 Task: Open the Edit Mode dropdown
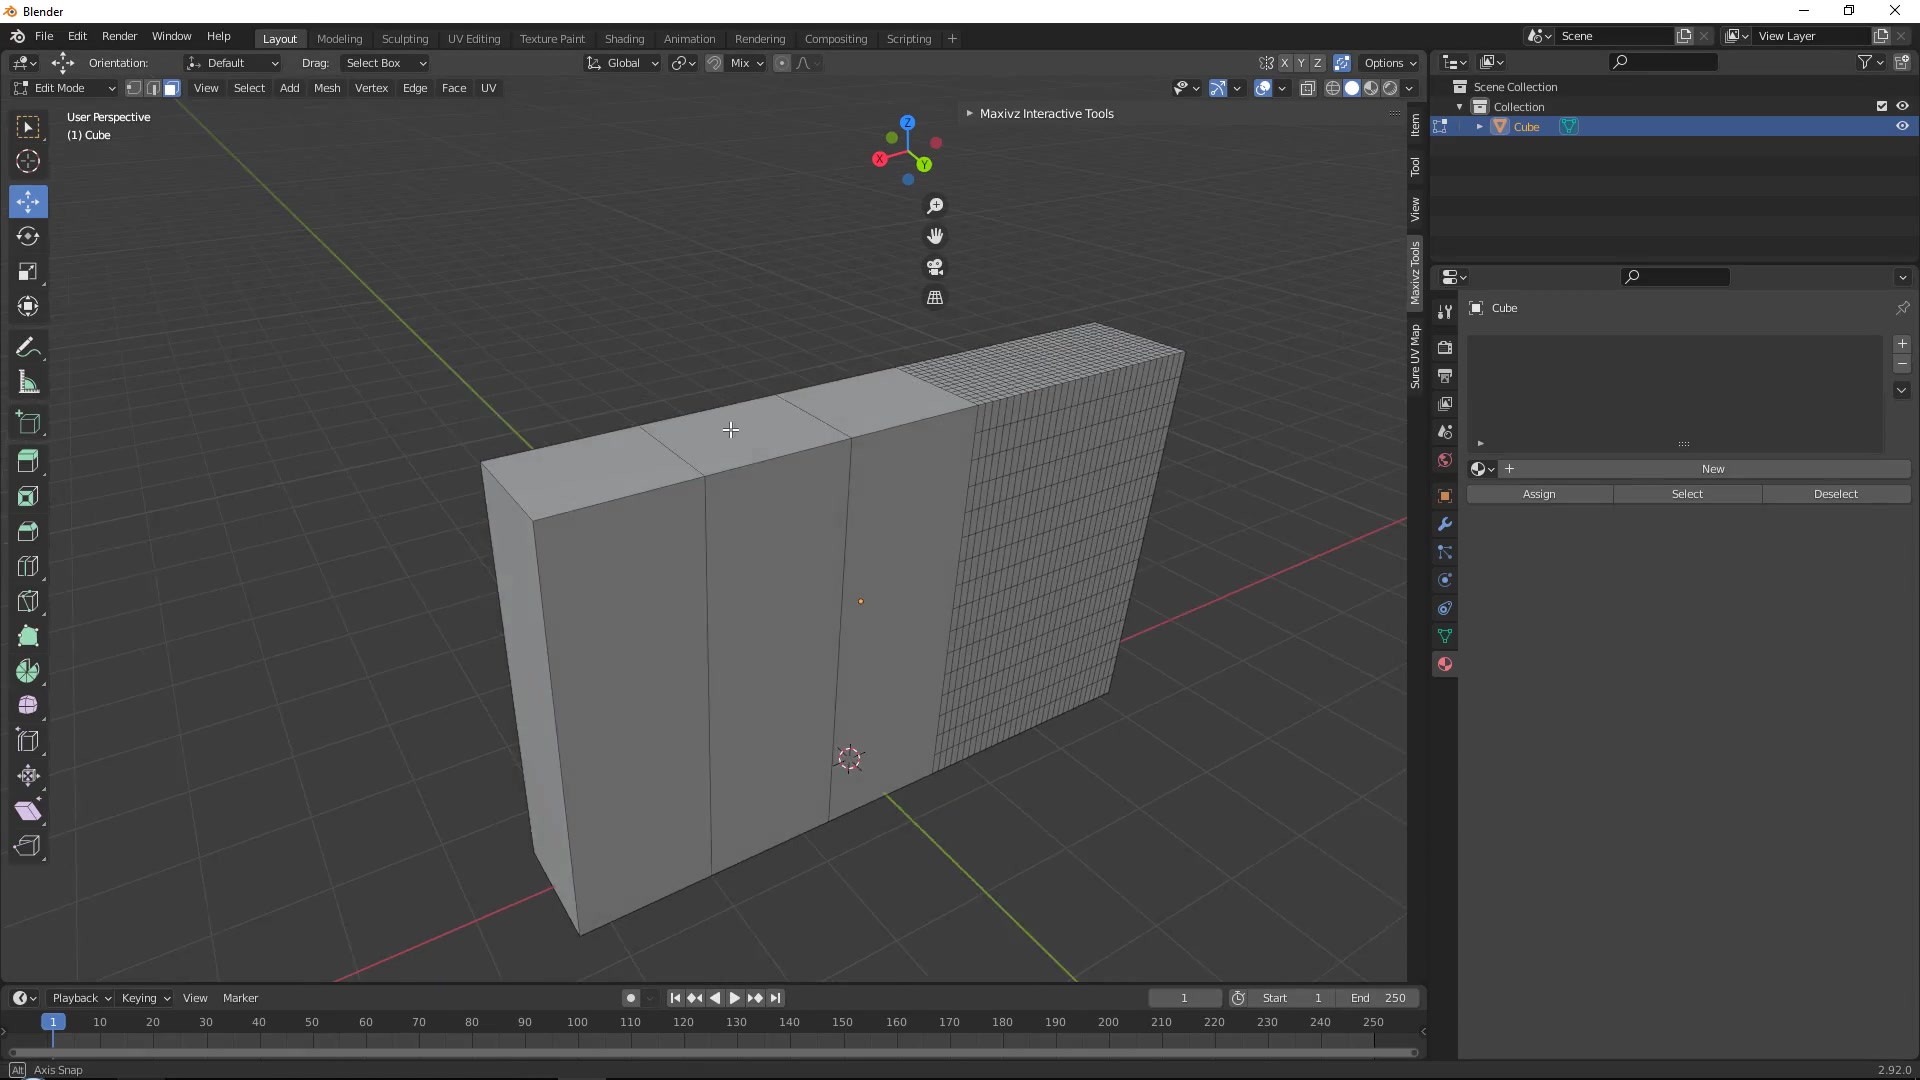pyautogui.click(x=64, y=88)
